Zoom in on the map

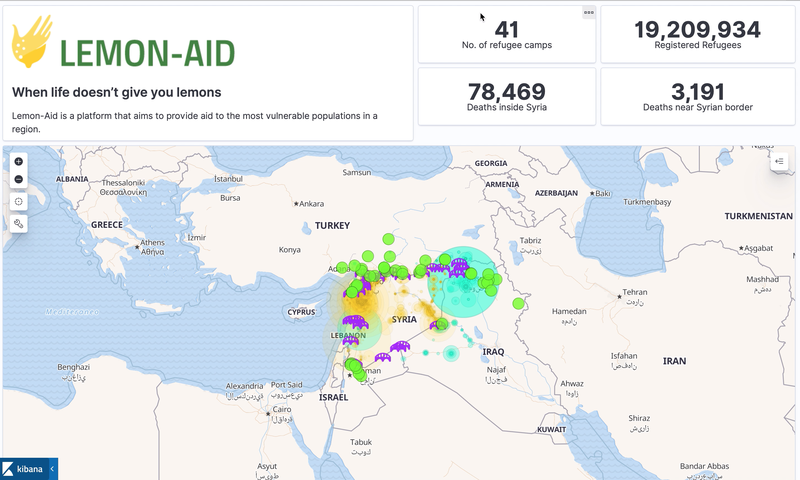(x=19, y=161)
